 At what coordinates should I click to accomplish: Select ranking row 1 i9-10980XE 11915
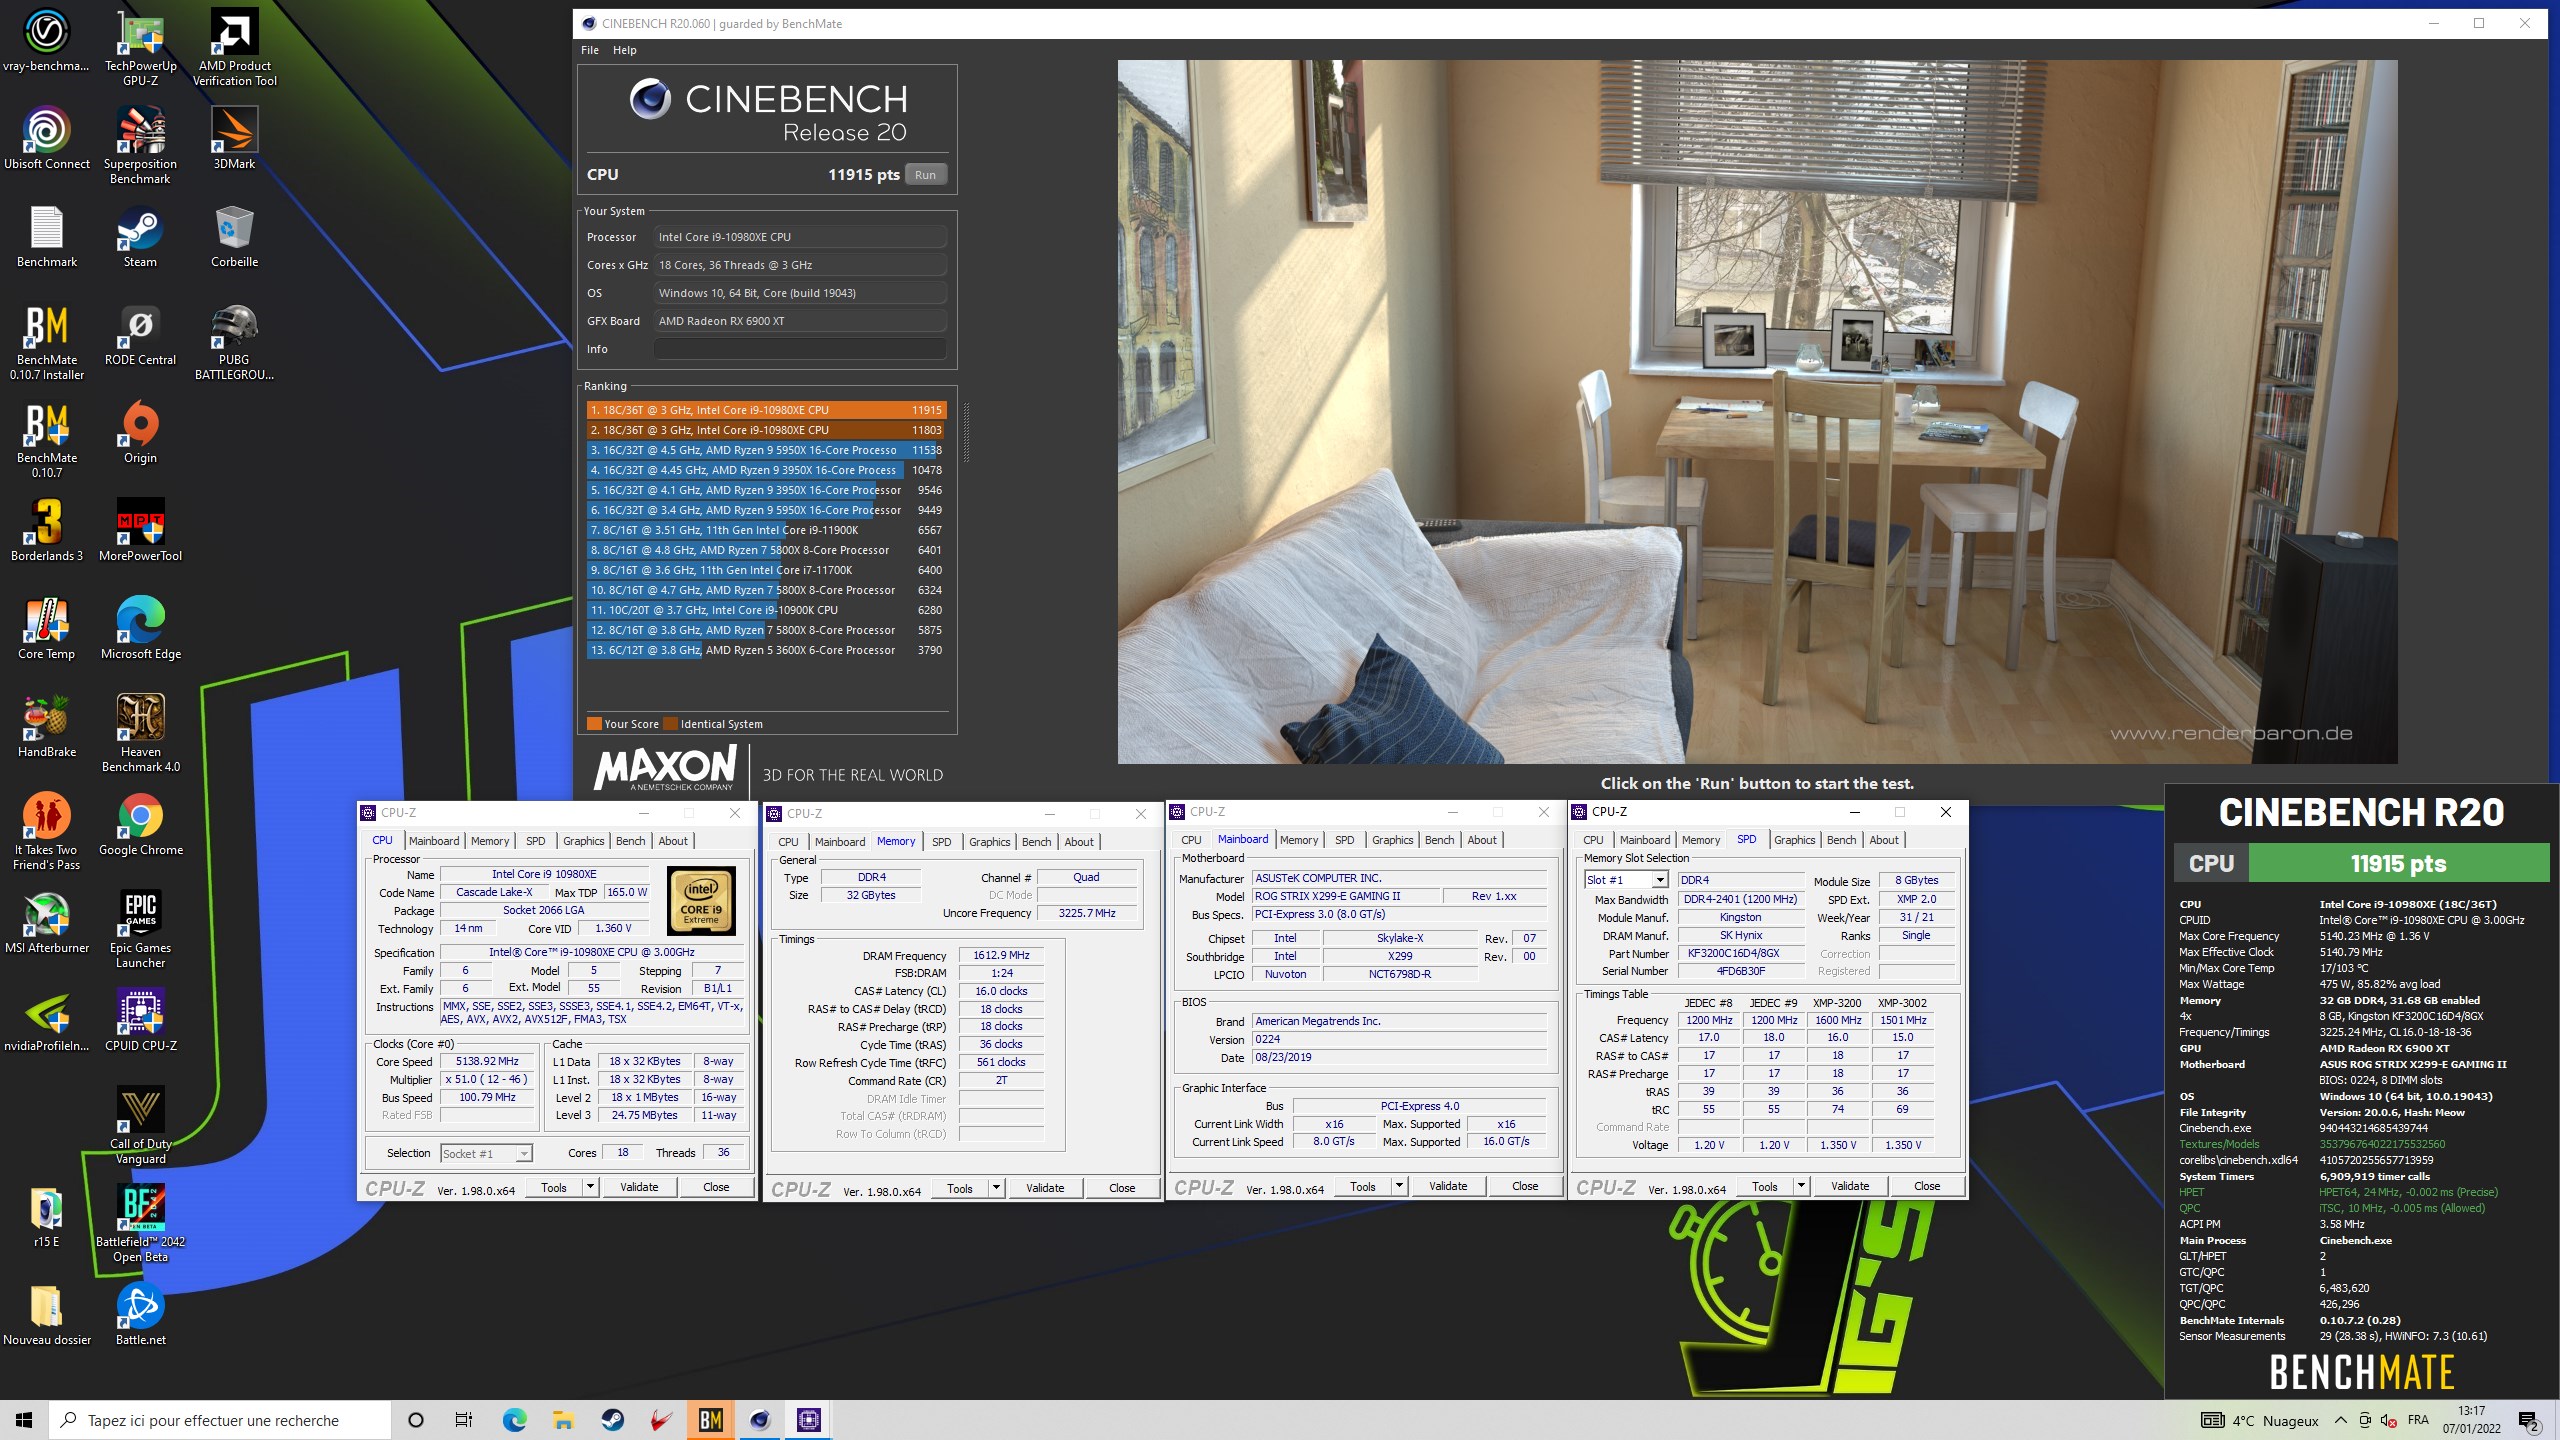click(x=765, y=410)
